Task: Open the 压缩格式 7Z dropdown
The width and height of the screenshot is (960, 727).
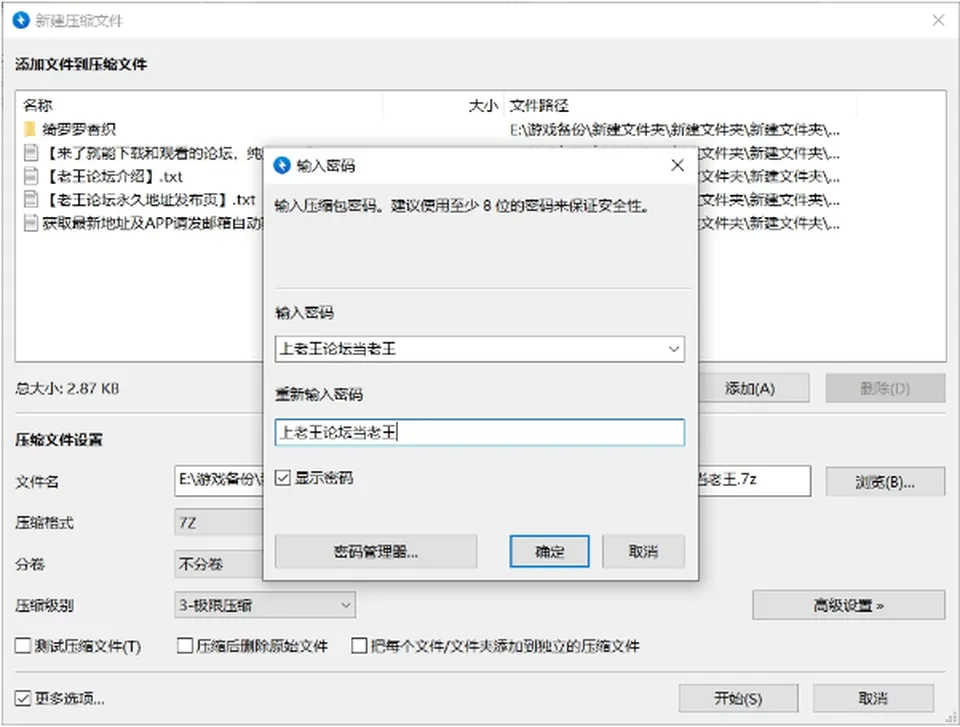Action: pyautogui.click(x=219, y=522)
